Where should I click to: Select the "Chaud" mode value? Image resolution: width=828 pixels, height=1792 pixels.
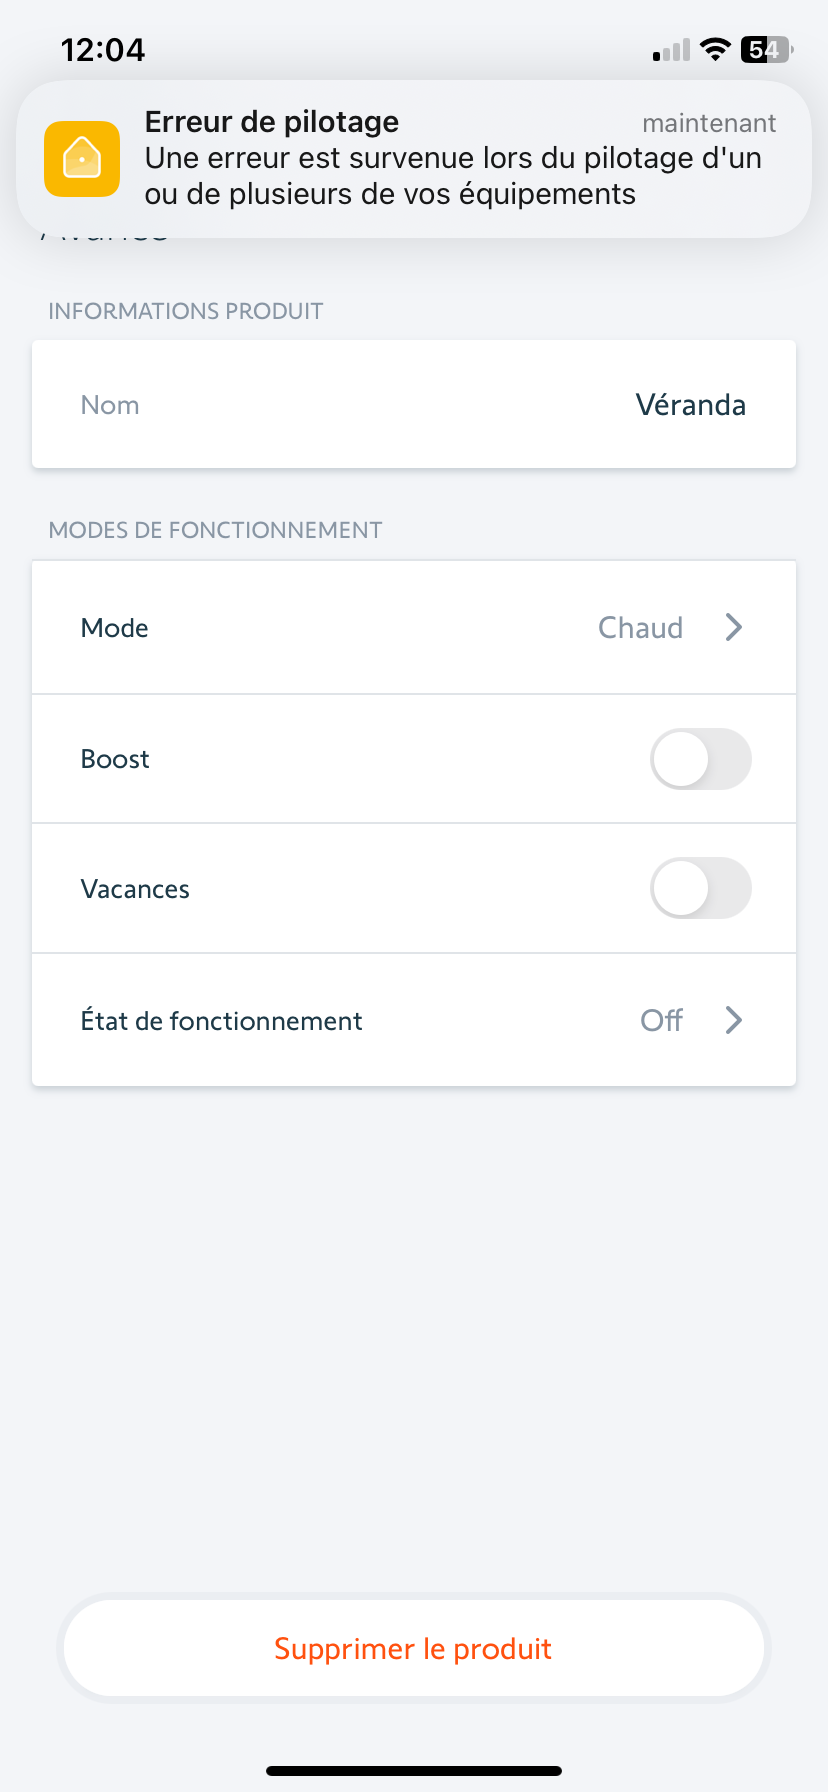coord(640,628)
